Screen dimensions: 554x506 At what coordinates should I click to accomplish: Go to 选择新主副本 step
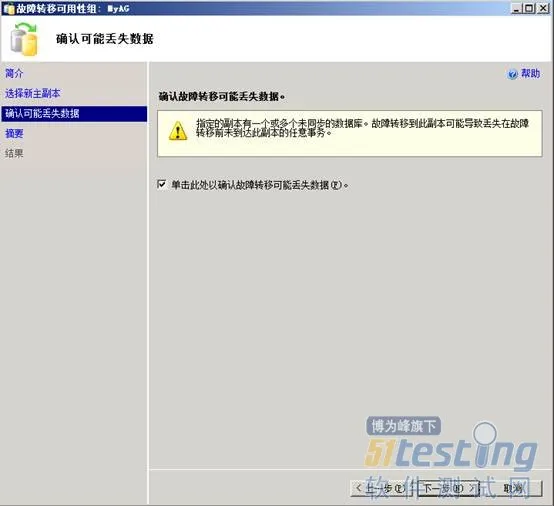click(x=33, y=94)
